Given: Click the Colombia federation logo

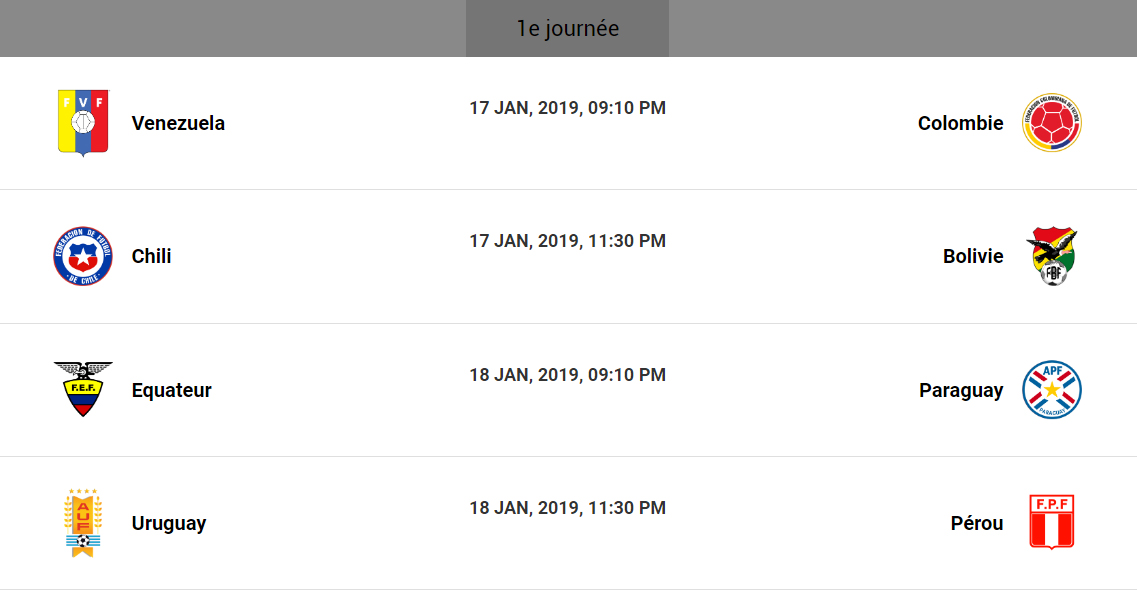Looking at the screenshot, I should [x=1052, y=123].
